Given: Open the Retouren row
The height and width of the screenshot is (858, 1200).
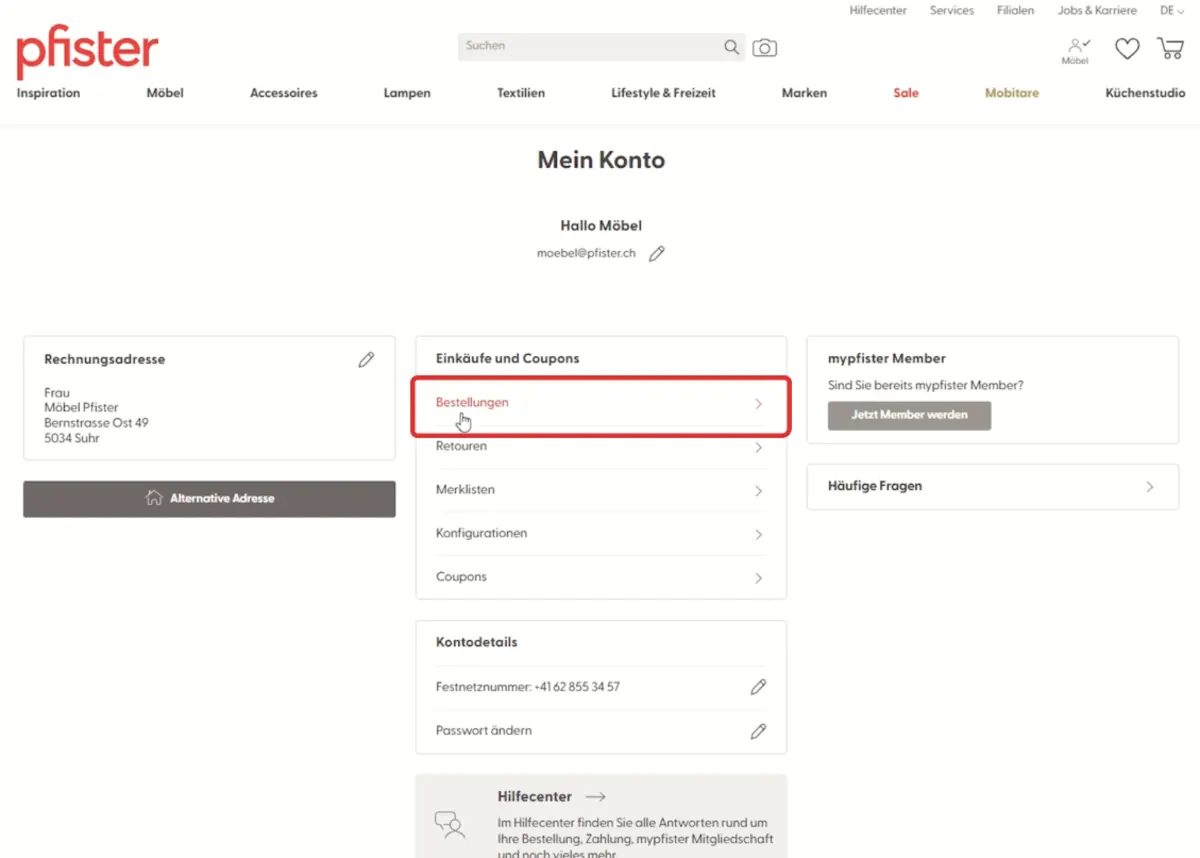Looking at the screenshot, I should [x=600, y=447].
